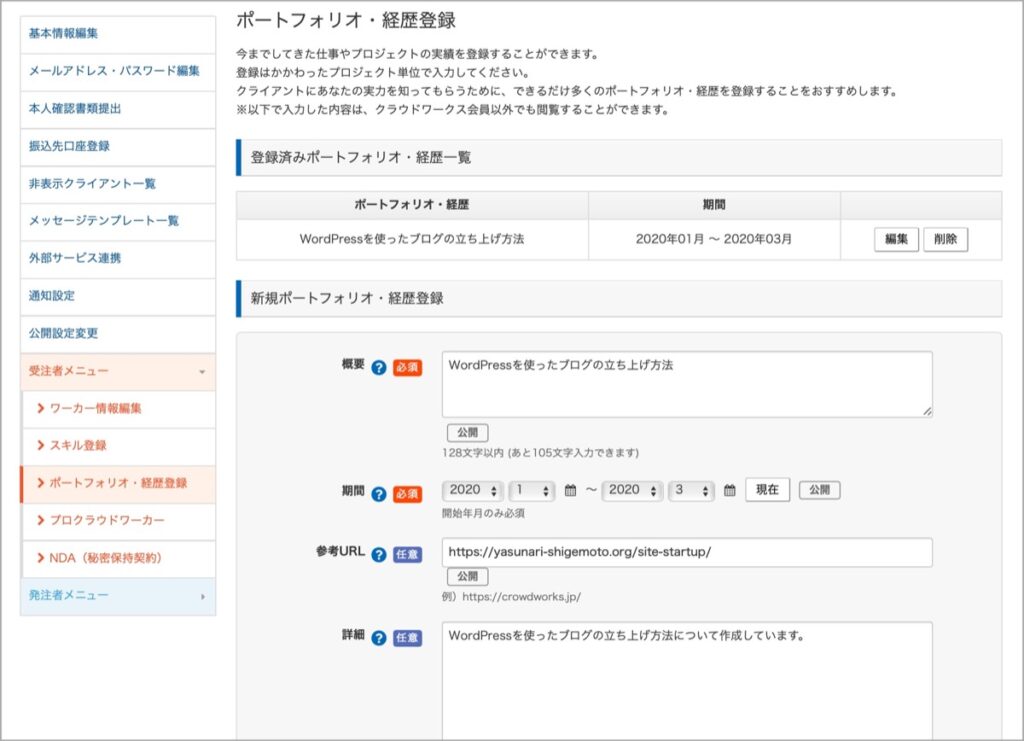
Task: Click the help icon beside 参考URL
Action: 379,554
